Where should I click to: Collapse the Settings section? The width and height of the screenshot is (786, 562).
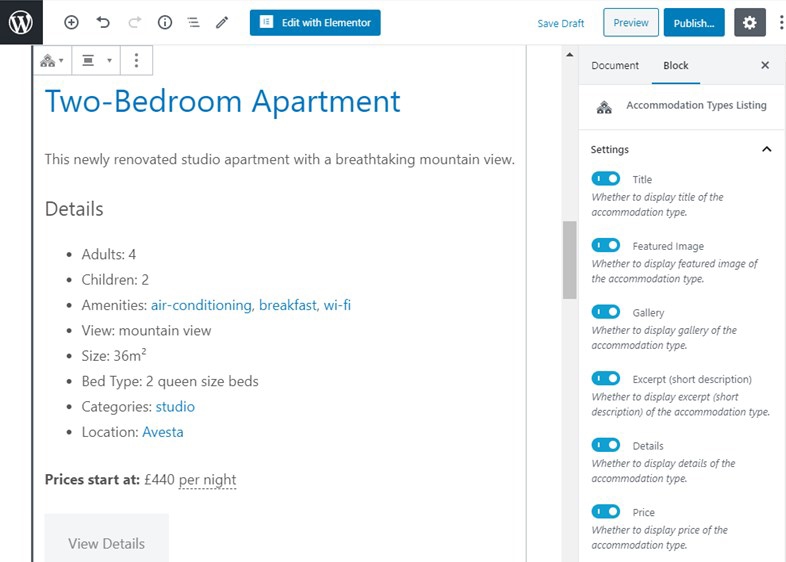tap(766, 149)
